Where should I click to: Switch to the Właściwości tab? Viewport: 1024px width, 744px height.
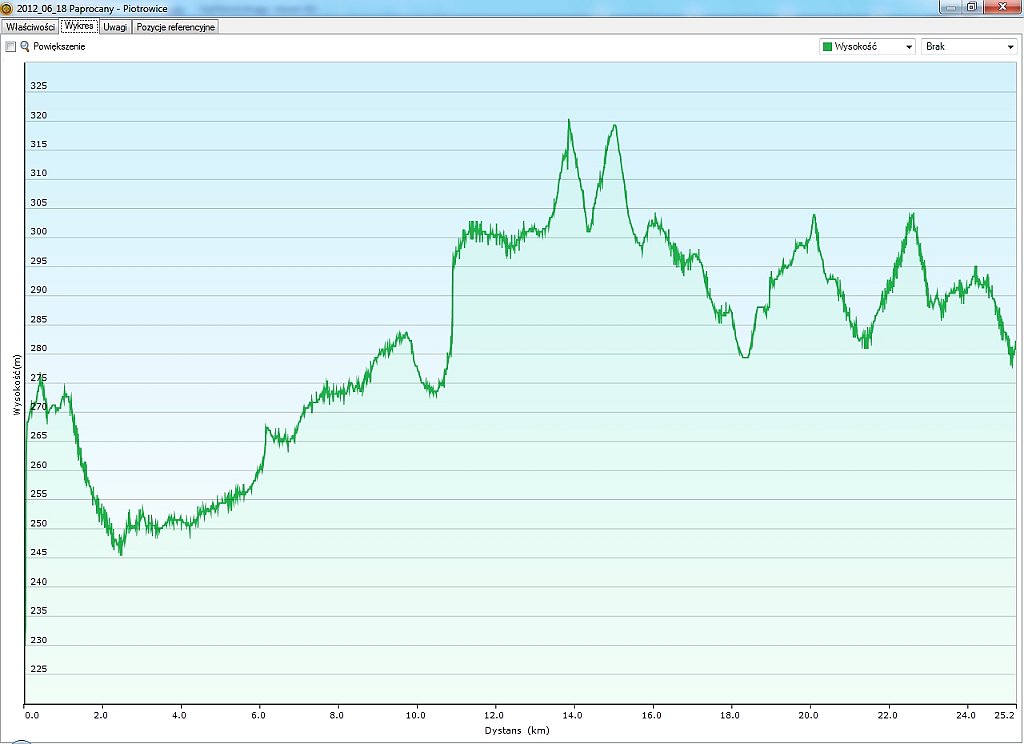tap(30, 27)
